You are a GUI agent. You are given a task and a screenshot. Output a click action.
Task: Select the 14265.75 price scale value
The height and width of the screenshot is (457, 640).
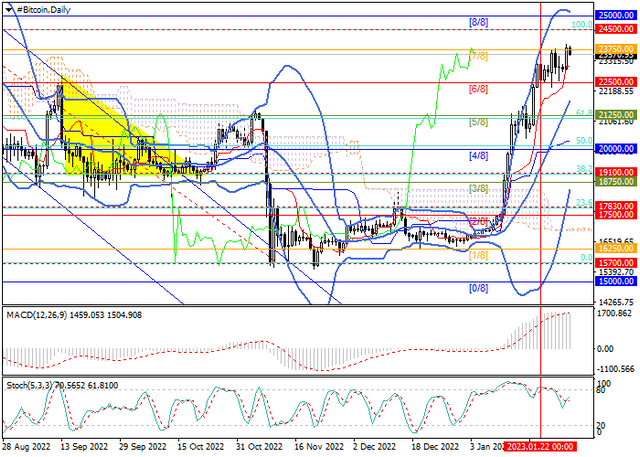[x=616, y=302]
